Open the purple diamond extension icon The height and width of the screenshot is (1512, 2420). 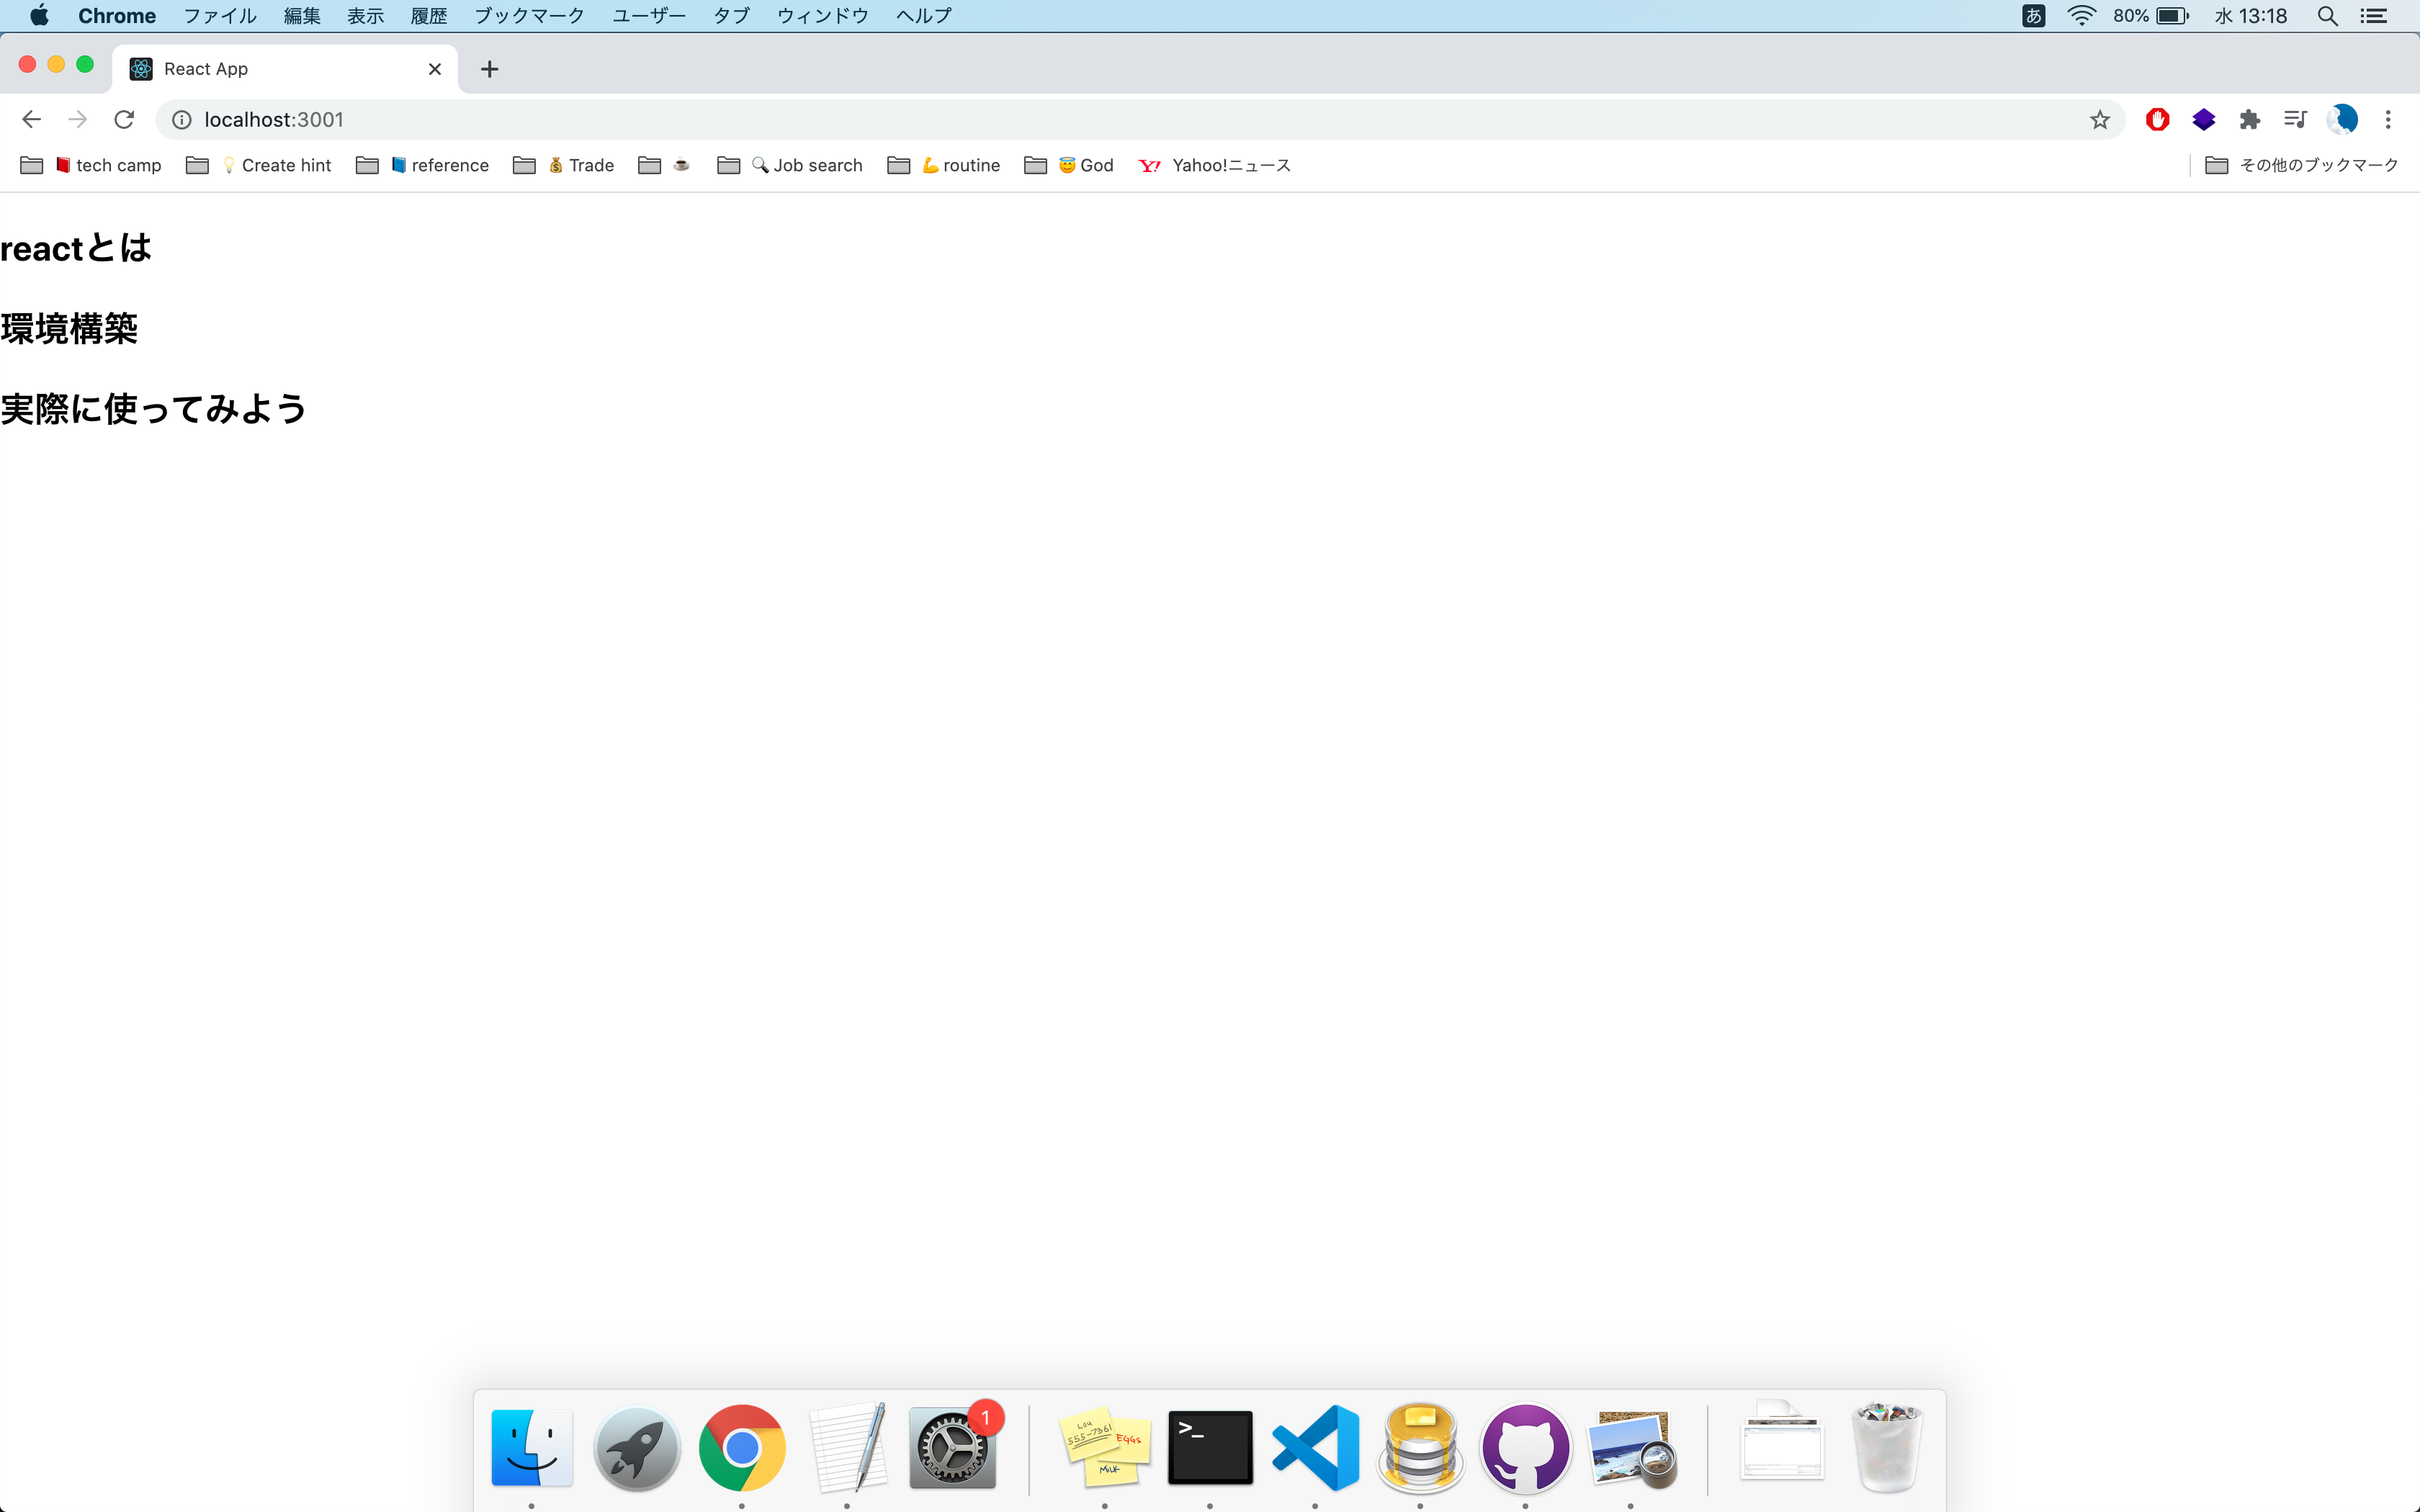coord(2204,119)
